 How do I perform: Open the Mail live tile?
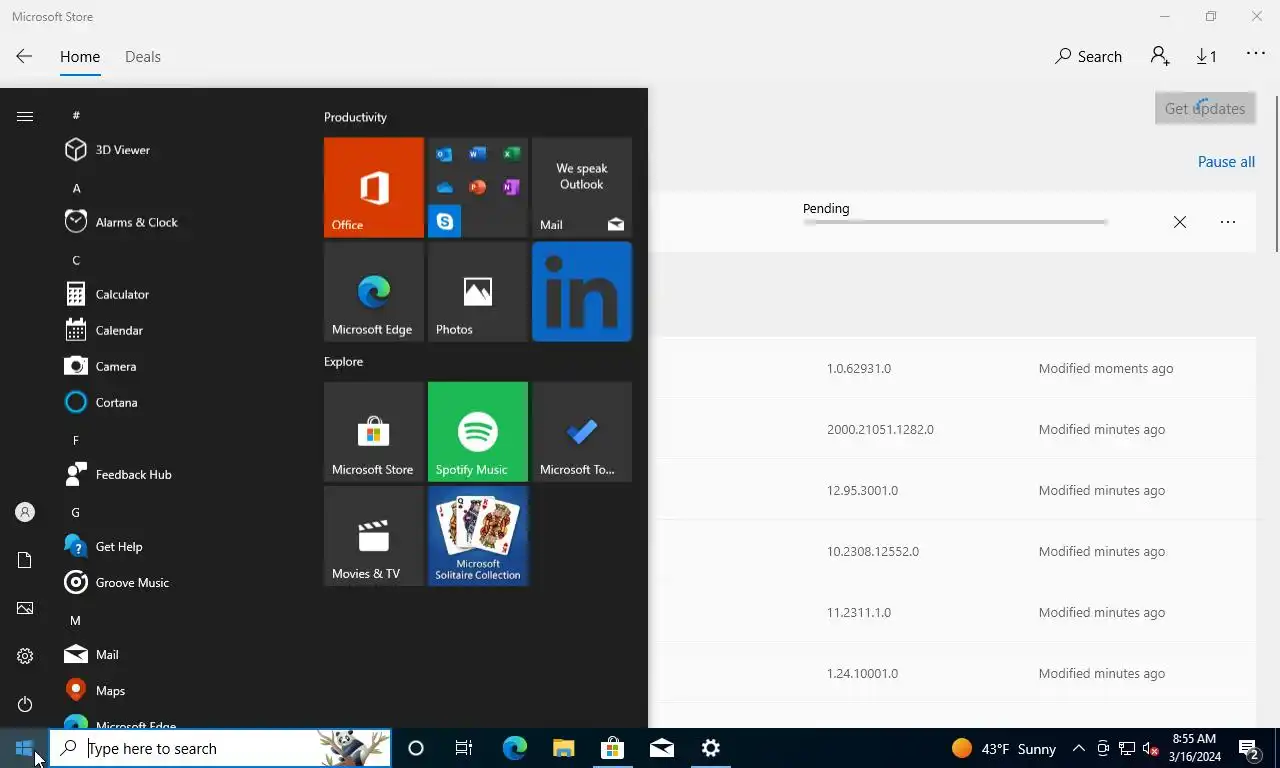tap(582, 188)
